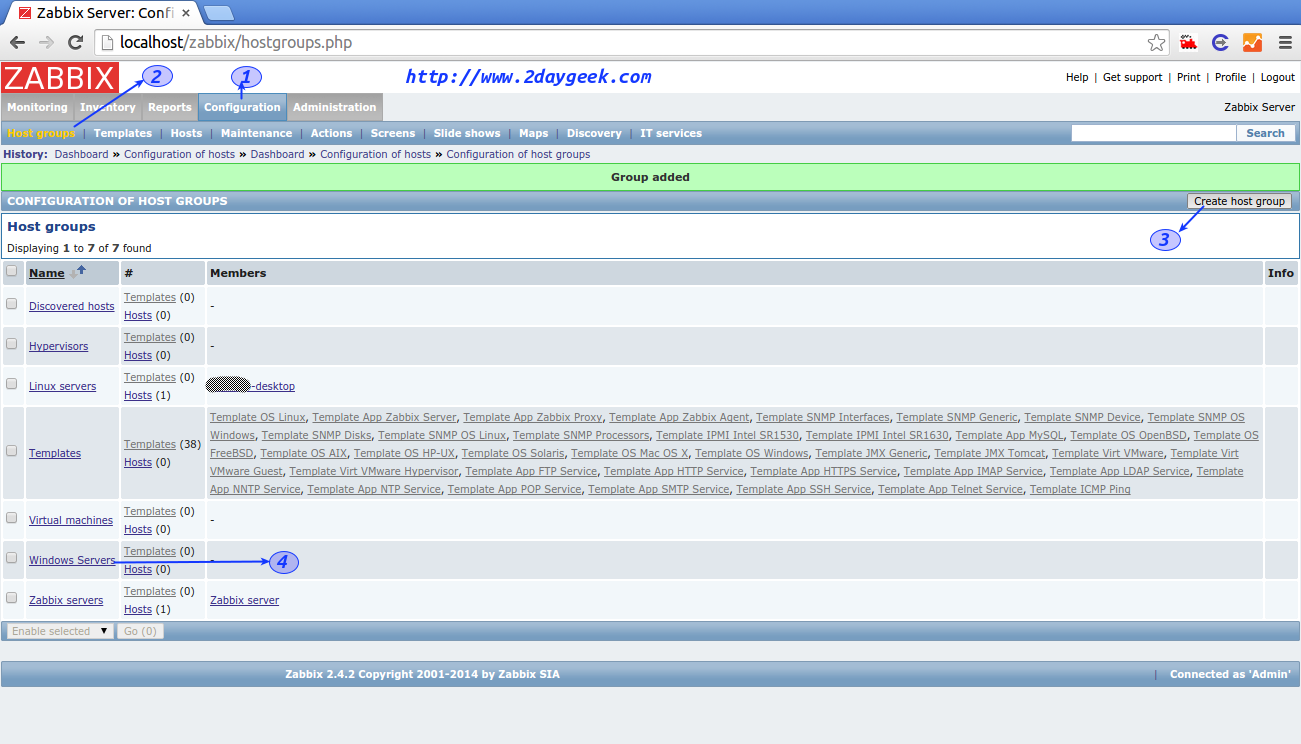This screenshot has height=744, width=1301.
Task: Go back with the browser back arrow
Action: click(x=17, y=42)
